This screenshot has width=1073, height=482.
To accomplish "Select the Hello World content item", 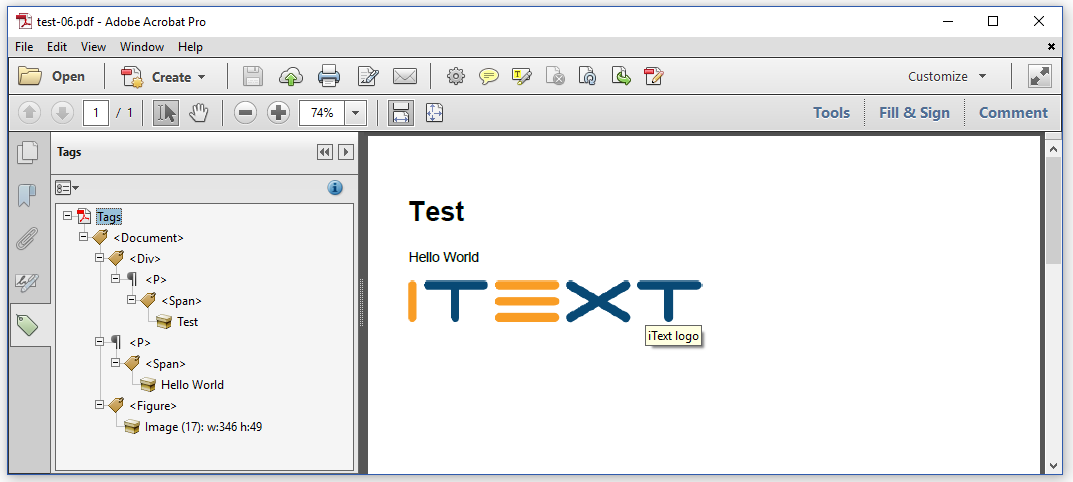I will (192, 385).
